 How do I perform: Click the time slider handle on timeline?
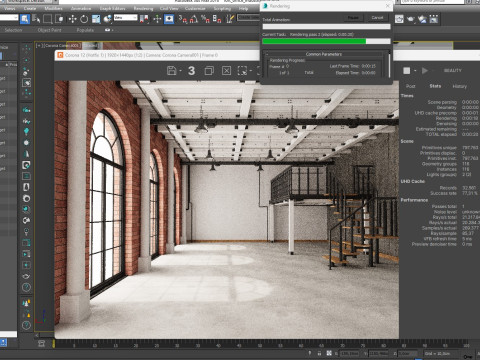(x=54, y=344)
